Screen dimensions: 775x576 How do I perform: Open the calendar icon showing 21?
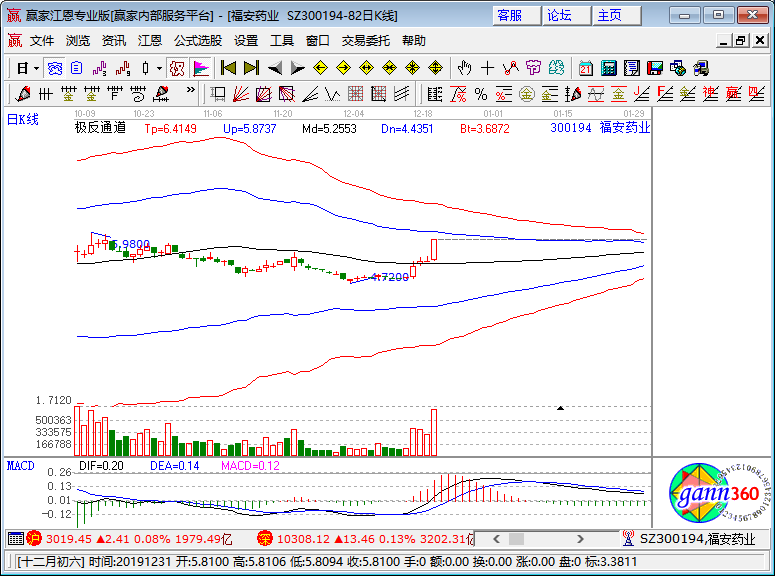coord(586,68)
